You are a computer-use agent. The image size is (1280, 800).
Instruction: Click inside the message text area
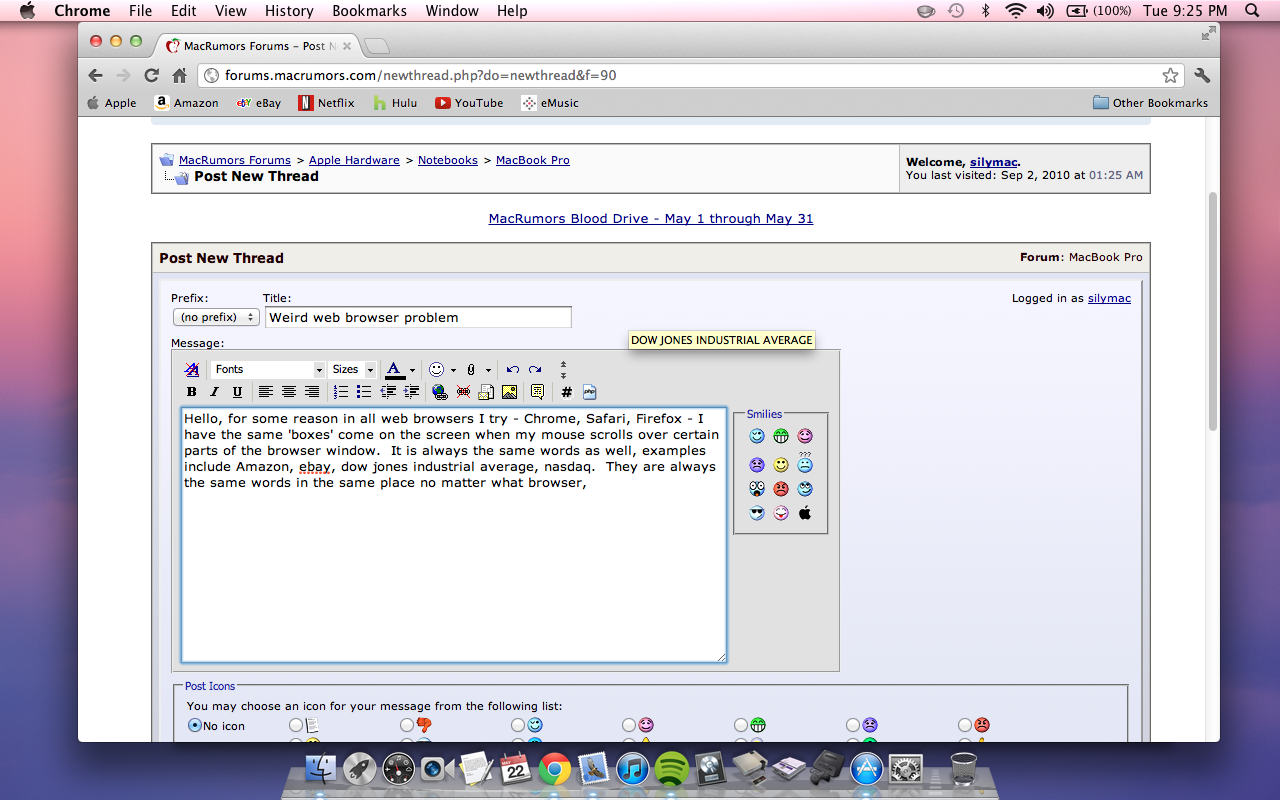pyautogui.click(x=454, y=535)
